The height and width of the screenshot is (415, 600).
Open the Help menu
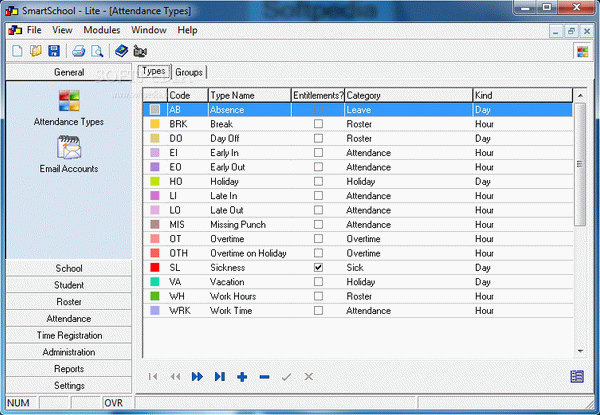188,30
